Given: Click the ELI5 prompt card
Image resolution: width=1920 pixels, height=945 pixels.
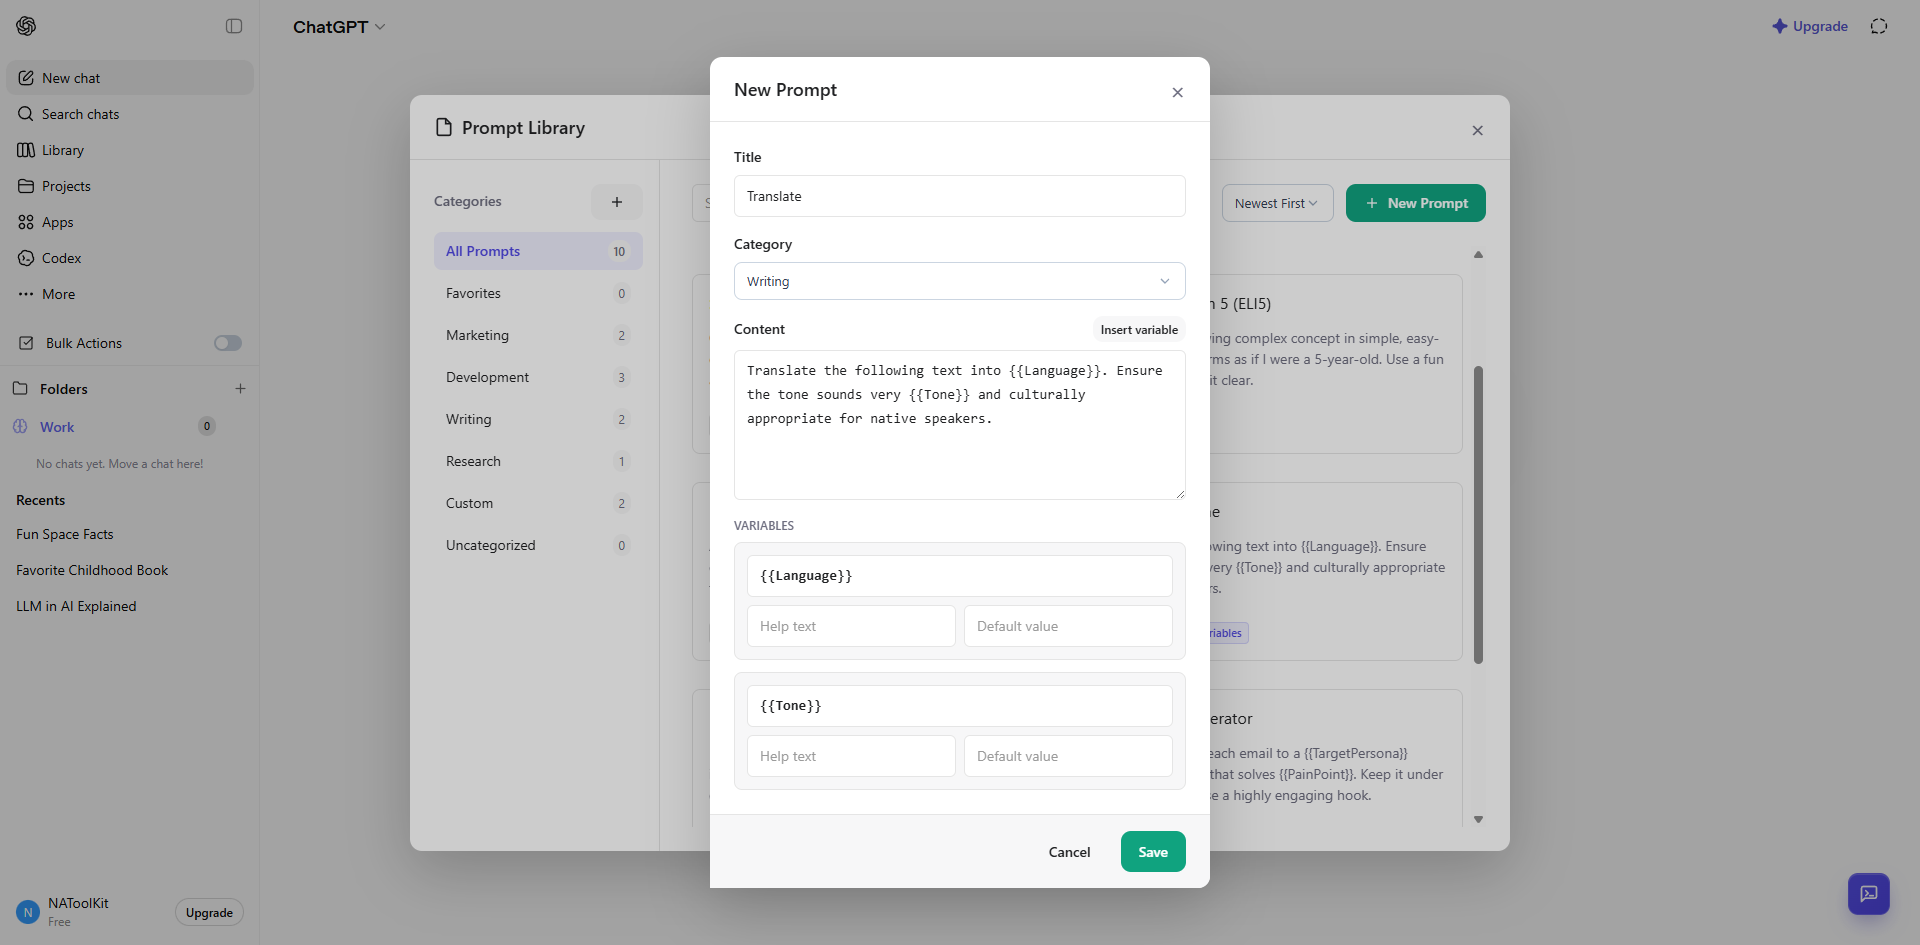Looking at the screenshot, I should coord(1335,364).
